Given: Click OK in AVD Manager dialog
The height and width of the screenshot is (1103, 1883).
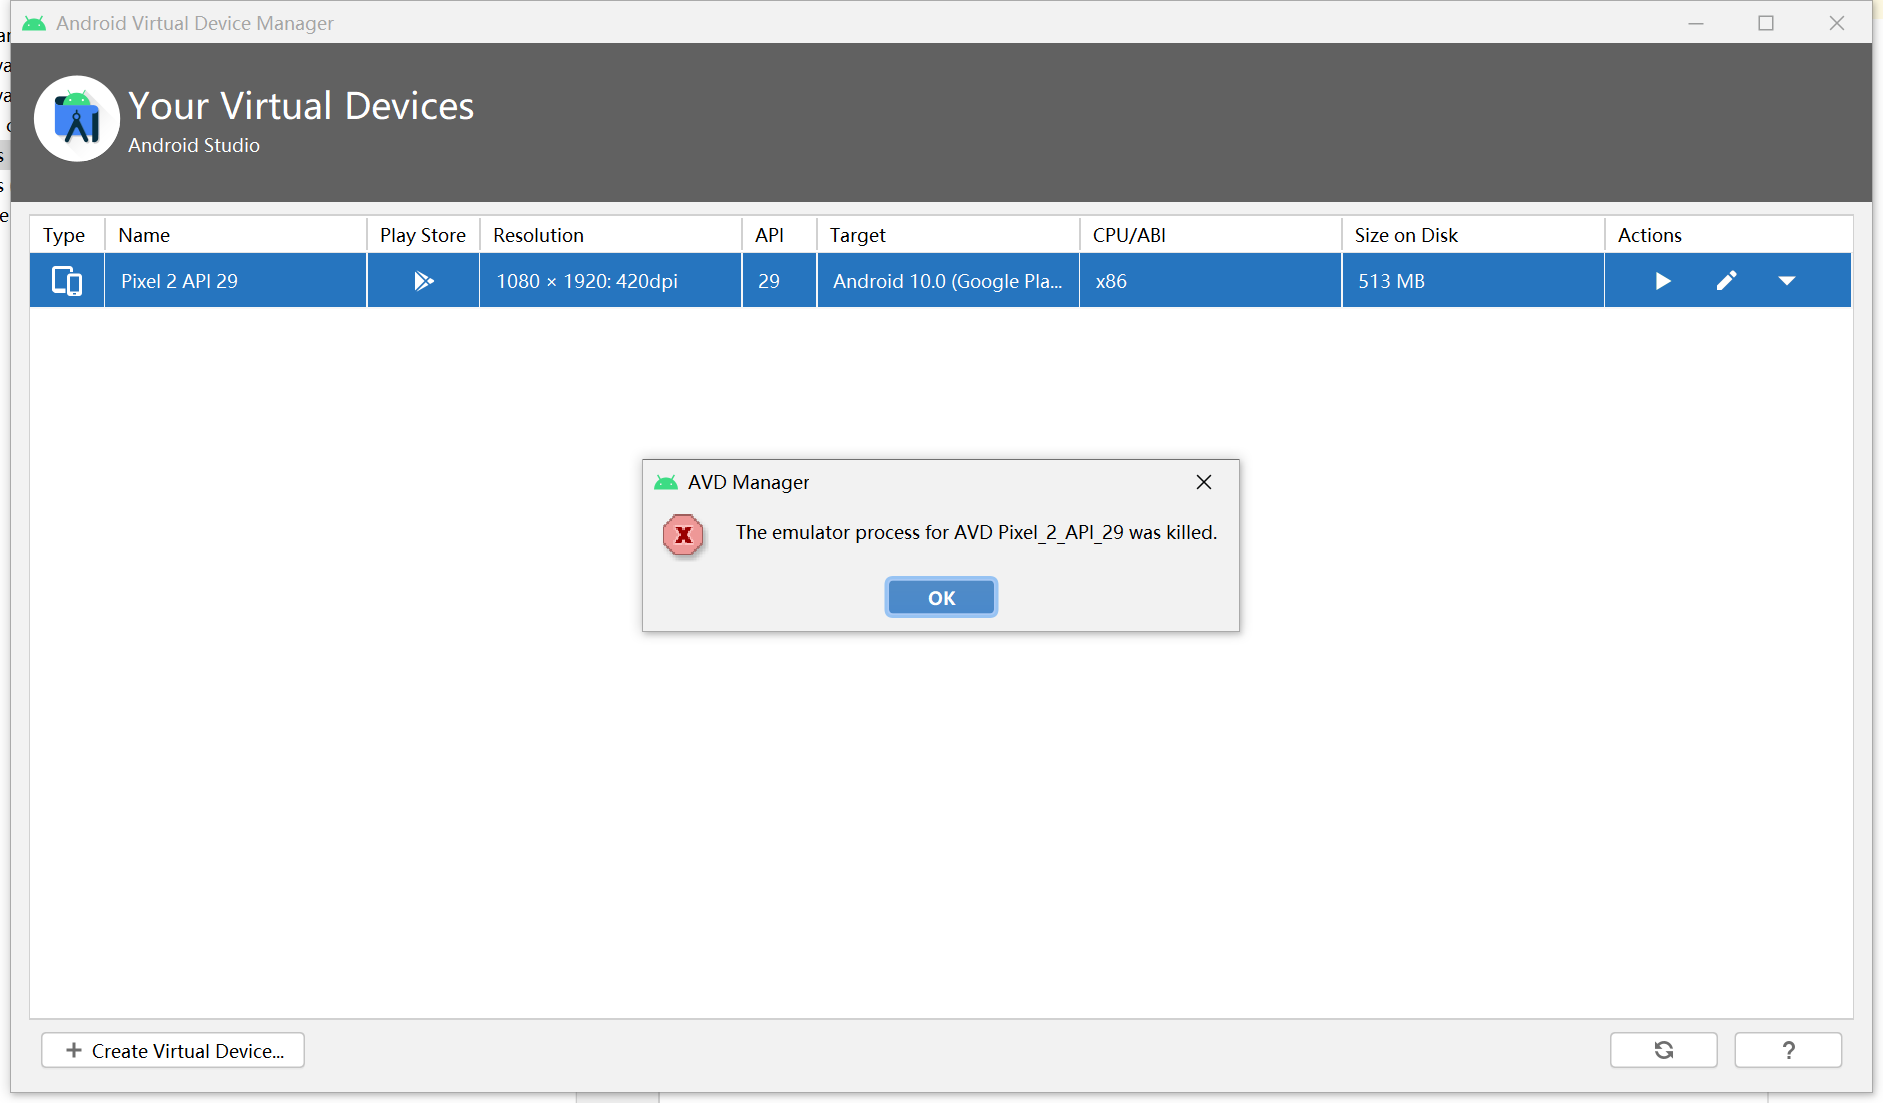Looking at the screenshot, I should 941,597.
